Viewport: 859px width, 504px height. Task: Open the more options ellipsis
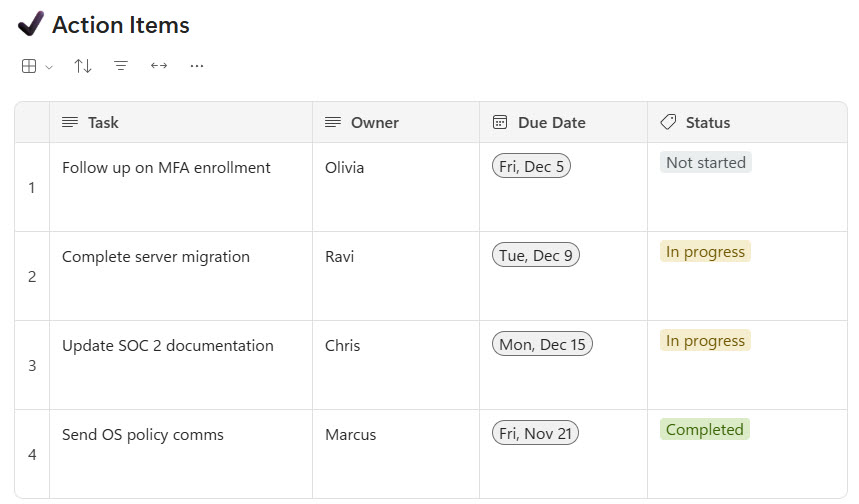coord(197,66)
